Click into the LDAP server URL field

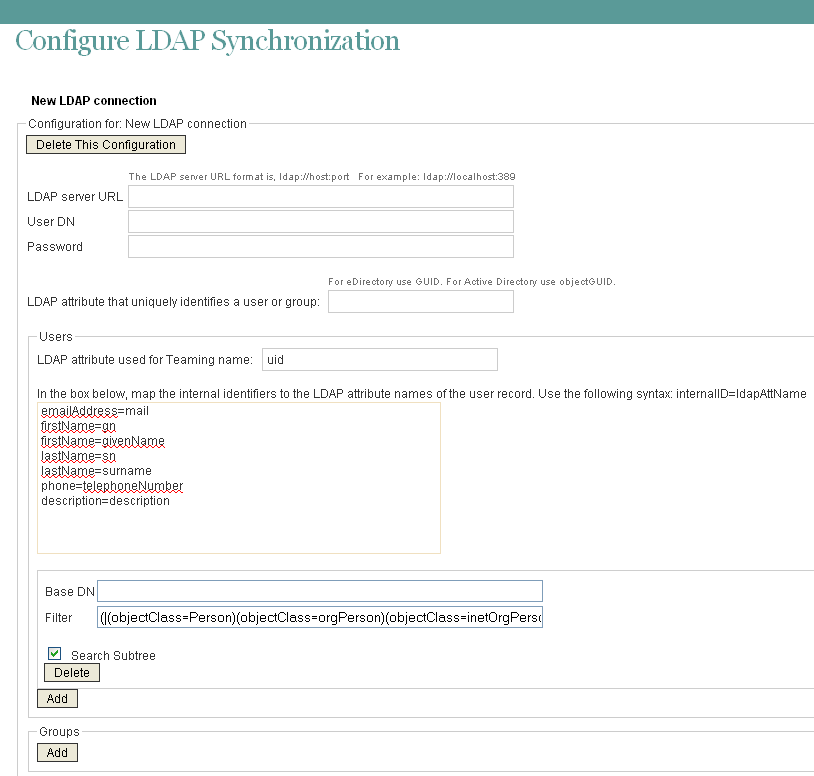click(x=320, y=196)
